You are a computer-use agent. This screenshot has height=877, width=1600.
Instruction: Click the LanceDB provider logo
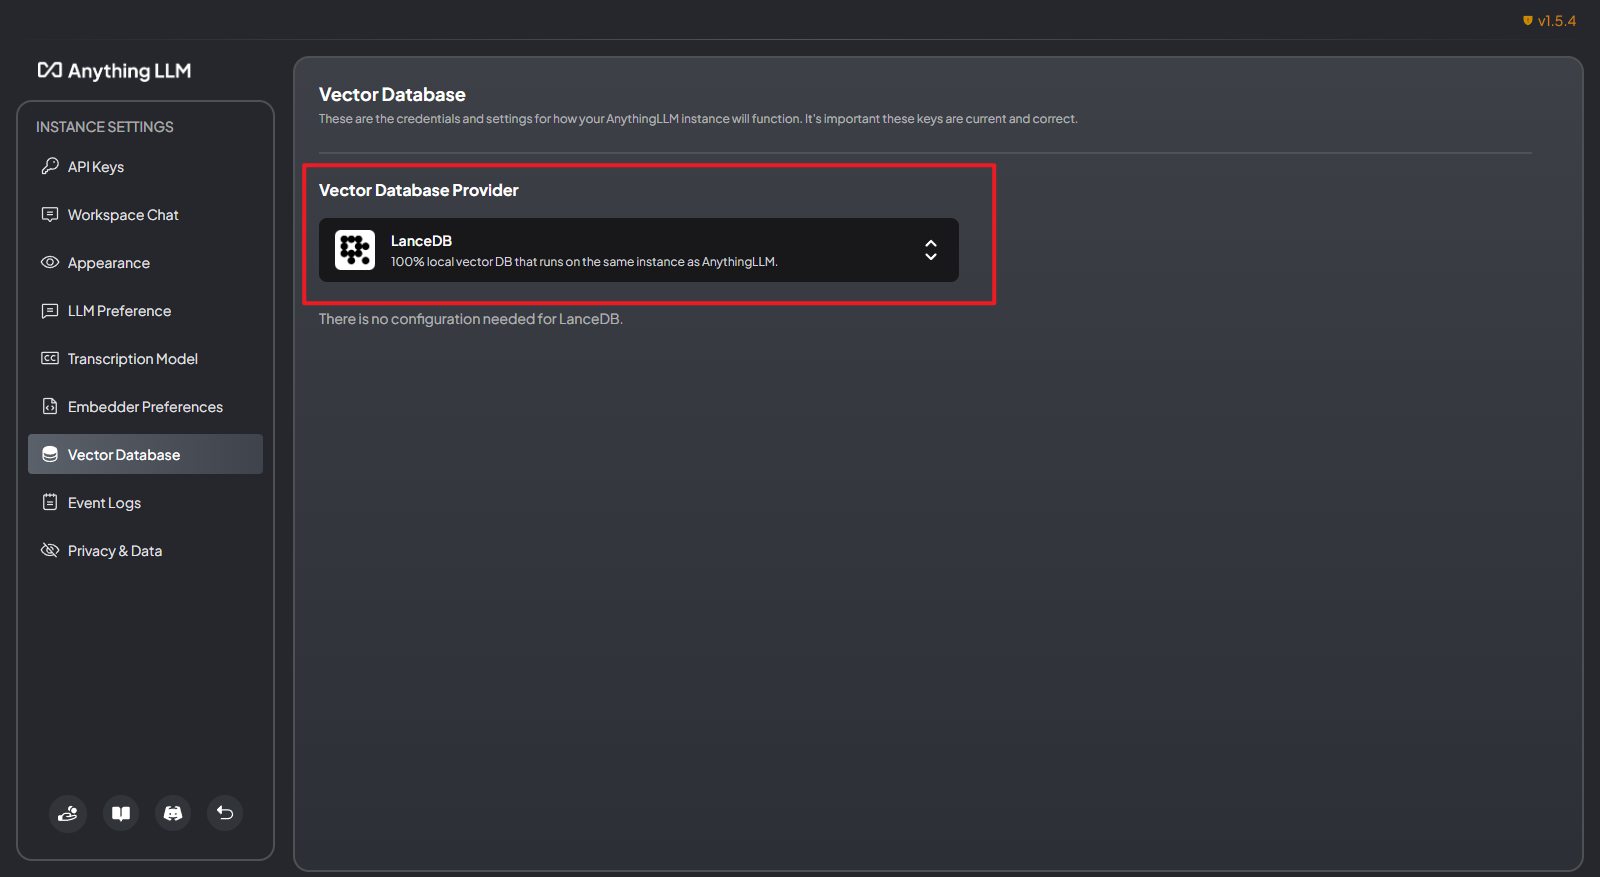tap(355, 250)
